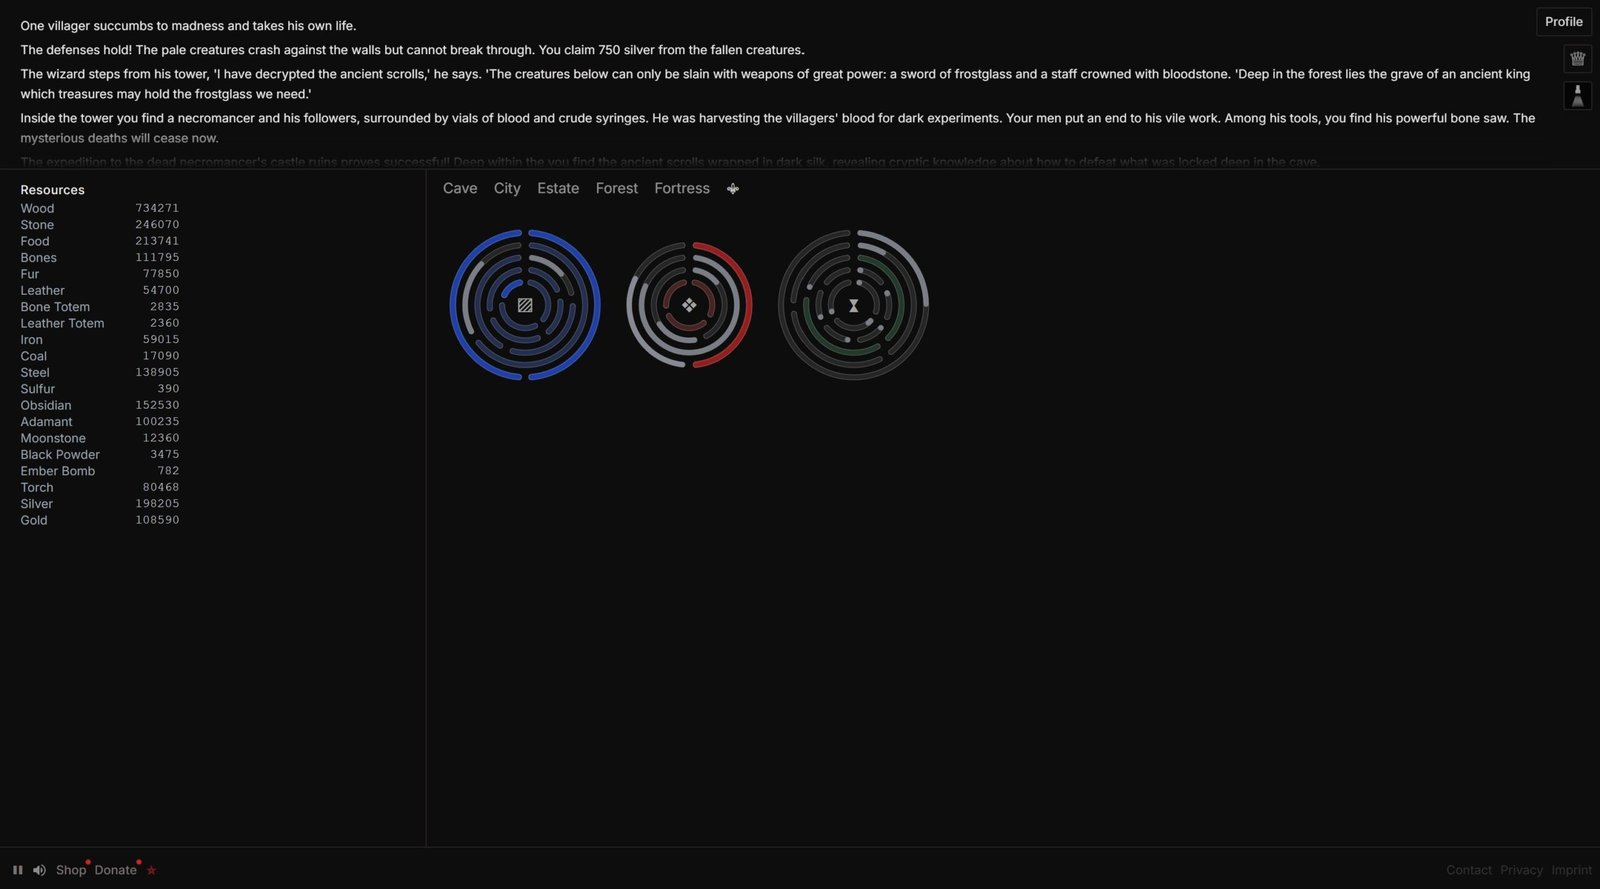Mute sound using the speaker icon

[x=39, y=870]
